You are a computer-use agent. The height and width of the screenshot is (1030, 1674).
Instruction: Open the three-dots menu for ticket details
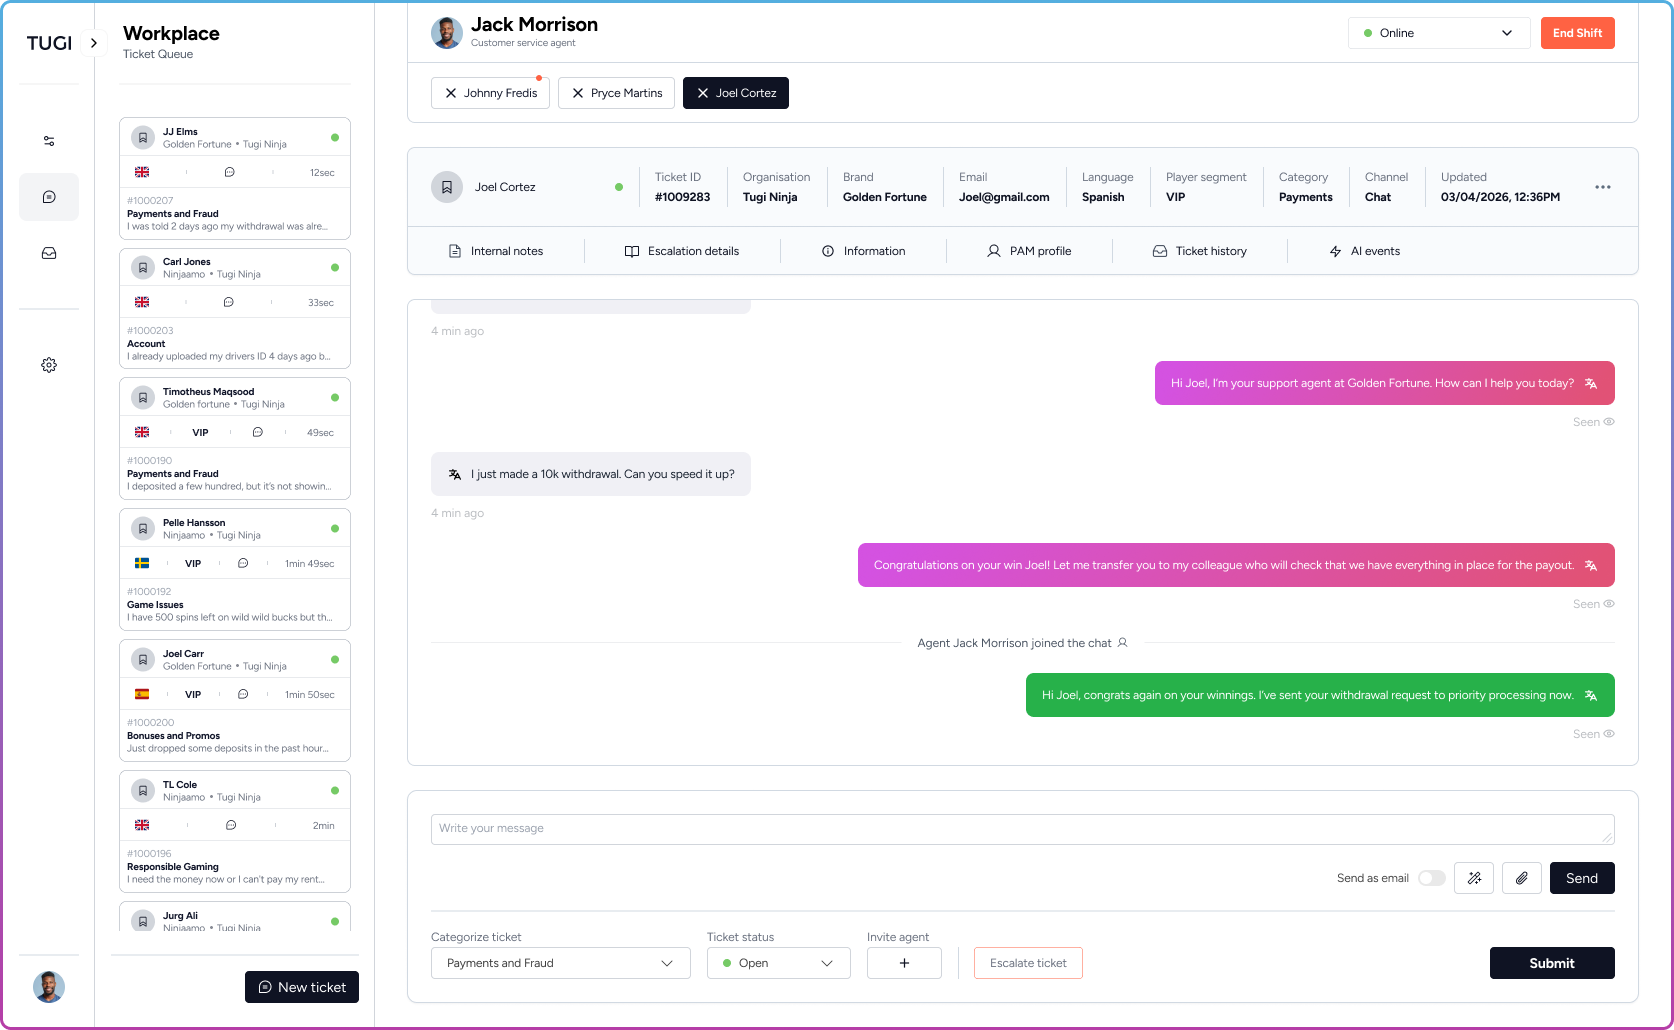click(1603, 187)
